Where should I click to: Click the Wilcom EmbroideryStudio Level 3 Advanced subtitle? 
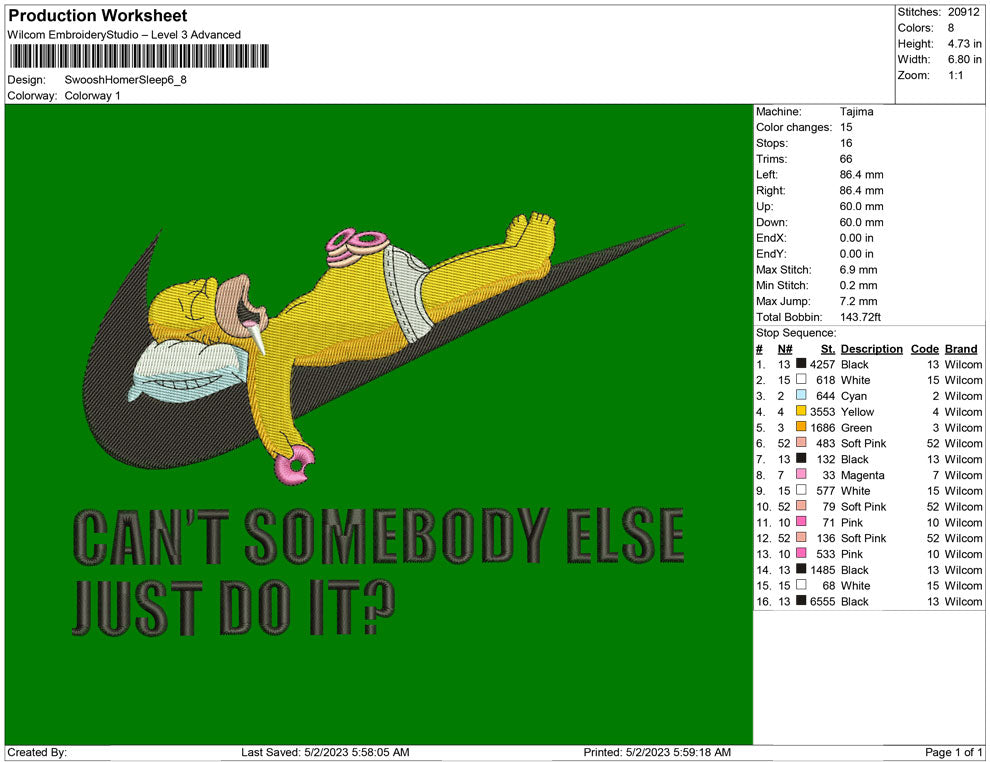tap(124, 35)
